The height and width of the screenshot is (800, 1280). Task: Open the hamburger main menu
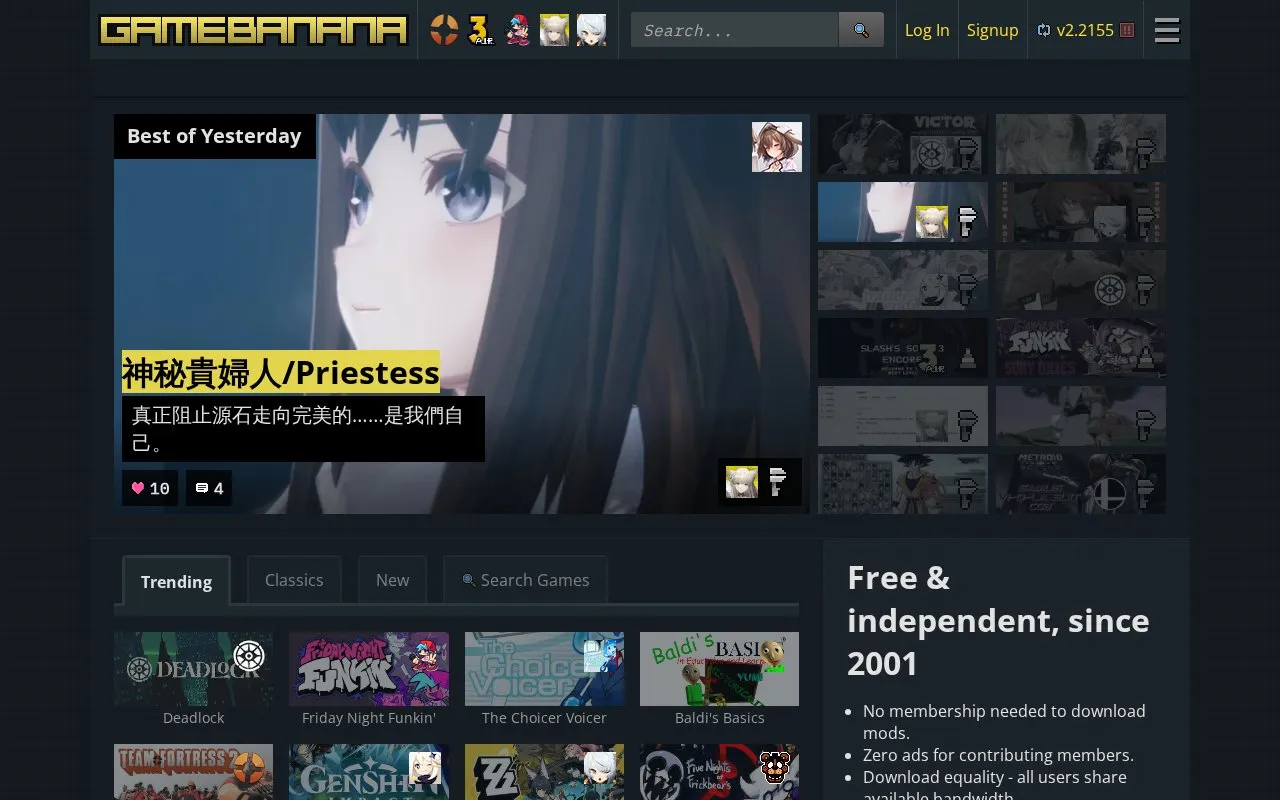[1167, 30]
